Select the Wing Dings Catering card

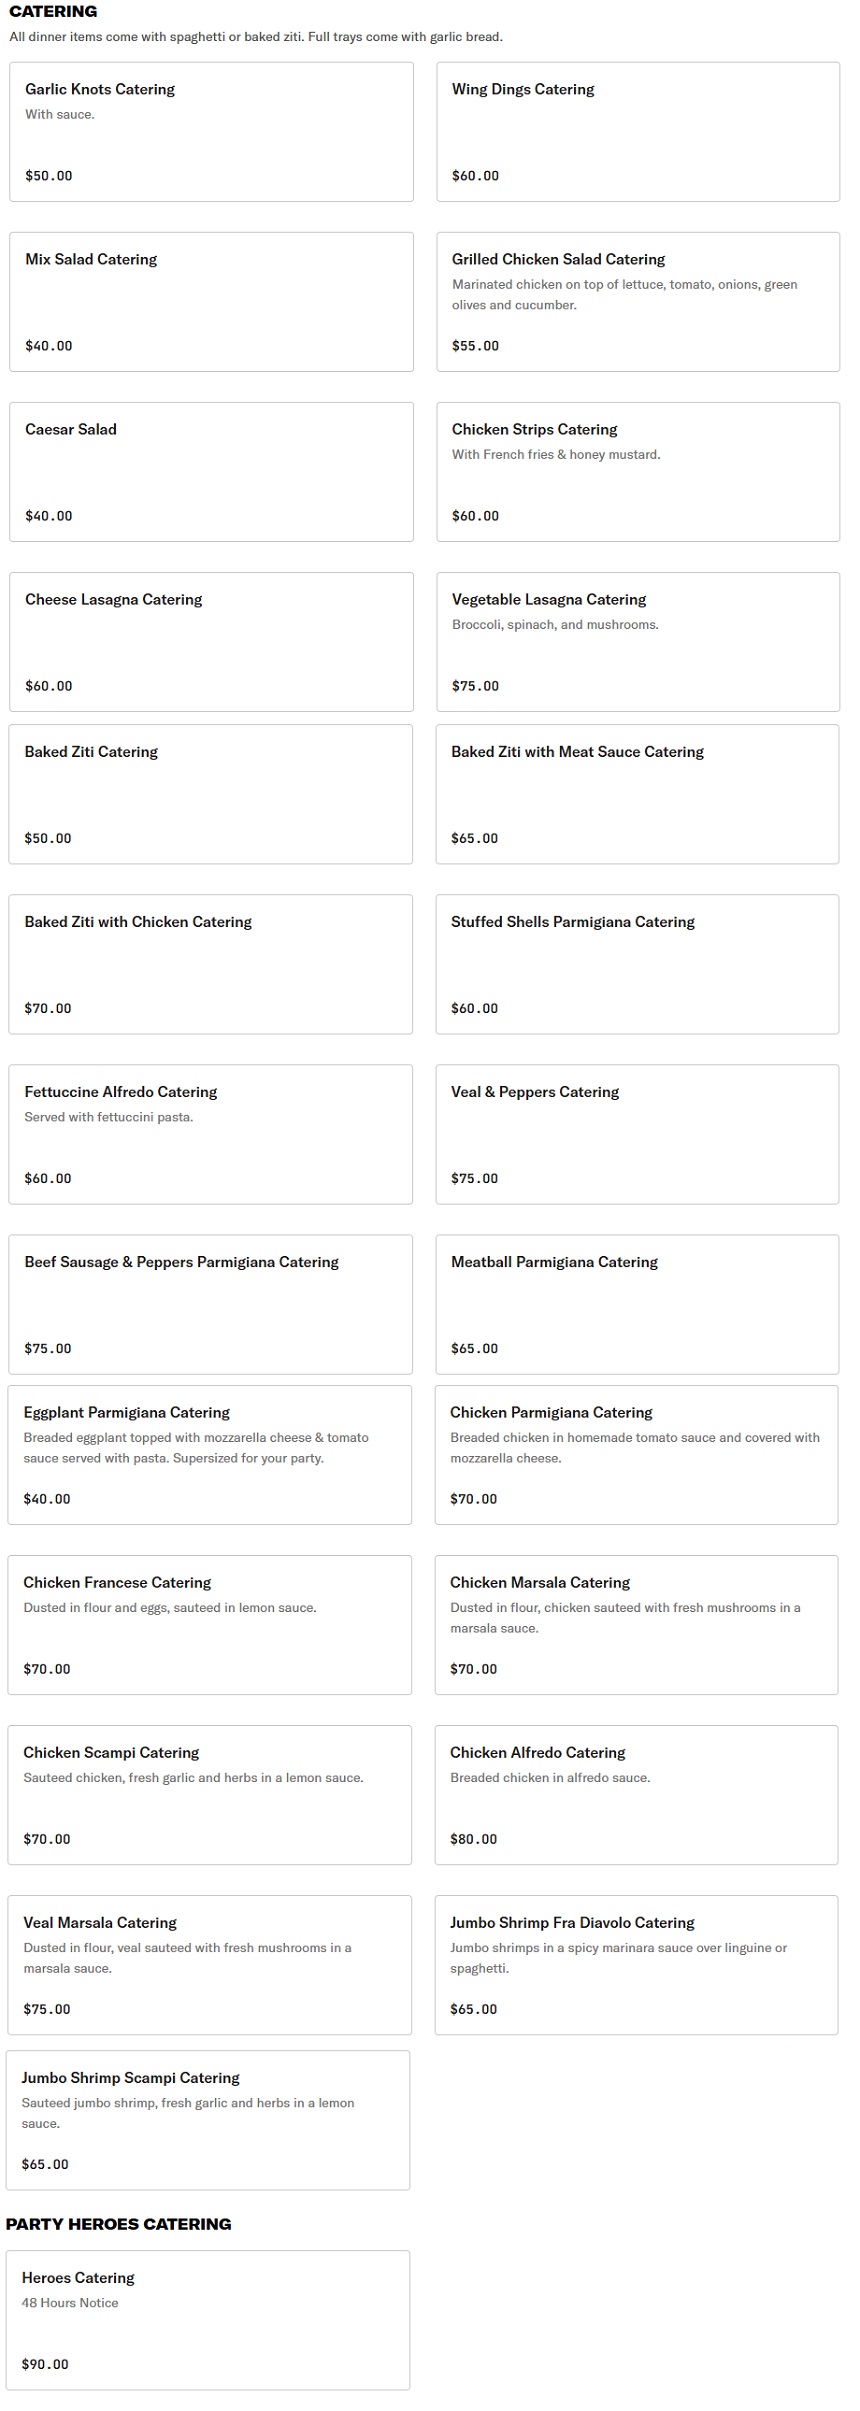click(x=637, y=132)
